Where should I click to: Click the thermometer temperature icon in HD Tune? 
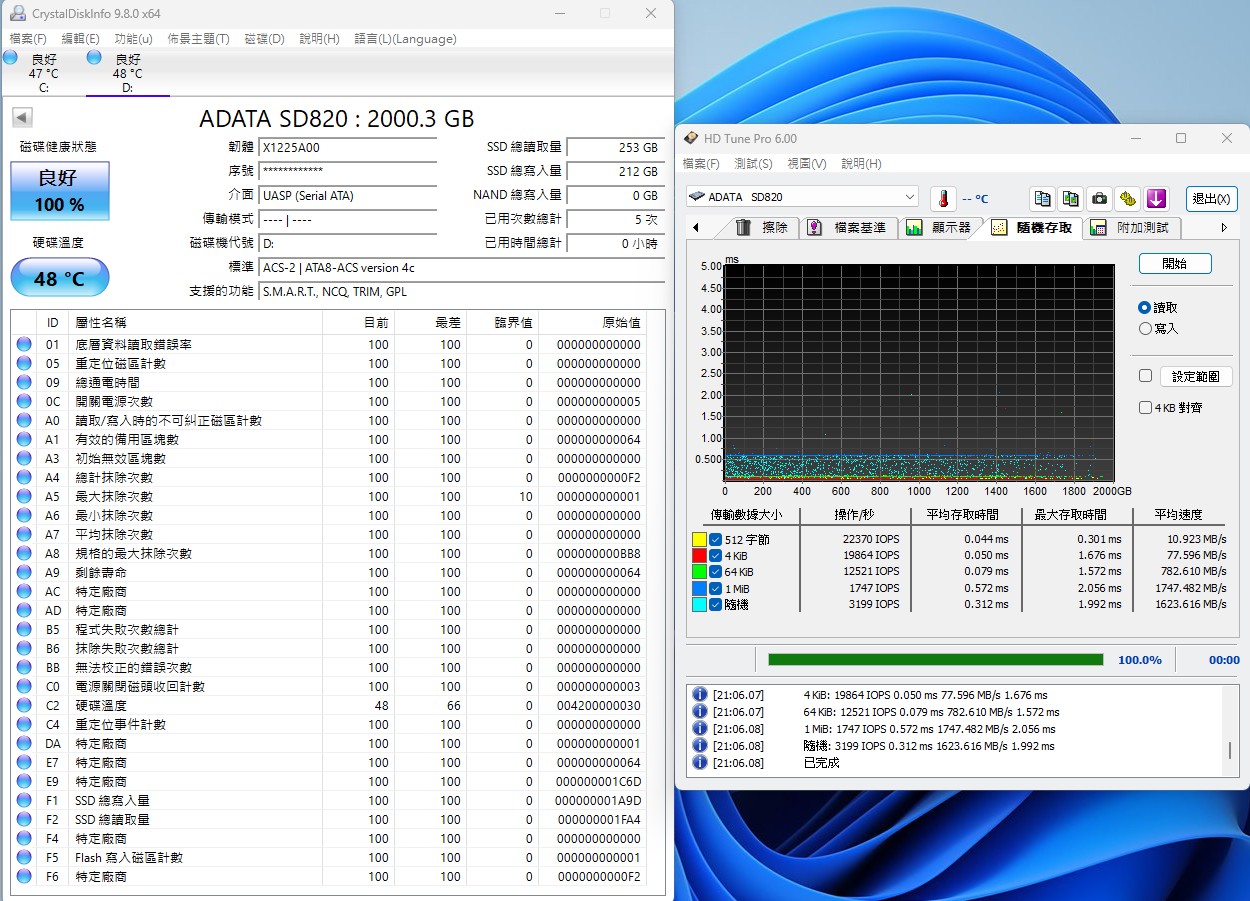(943, 198)
